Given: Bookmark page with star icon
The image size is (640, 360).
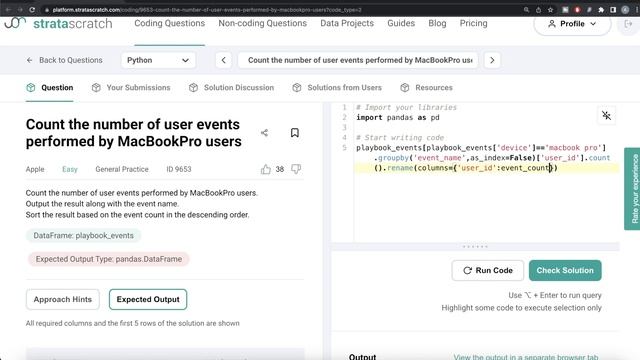Looking at the screenshot, I should [550, 9].
